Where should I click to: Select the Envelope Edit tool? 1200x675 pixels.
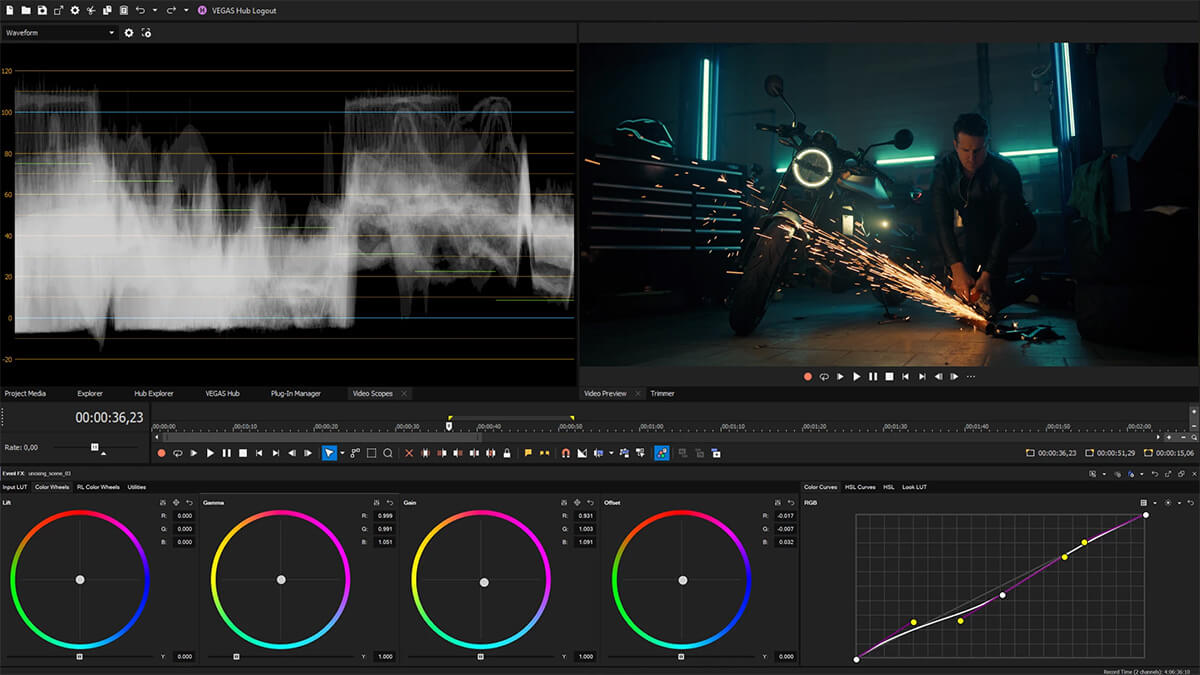356,453
